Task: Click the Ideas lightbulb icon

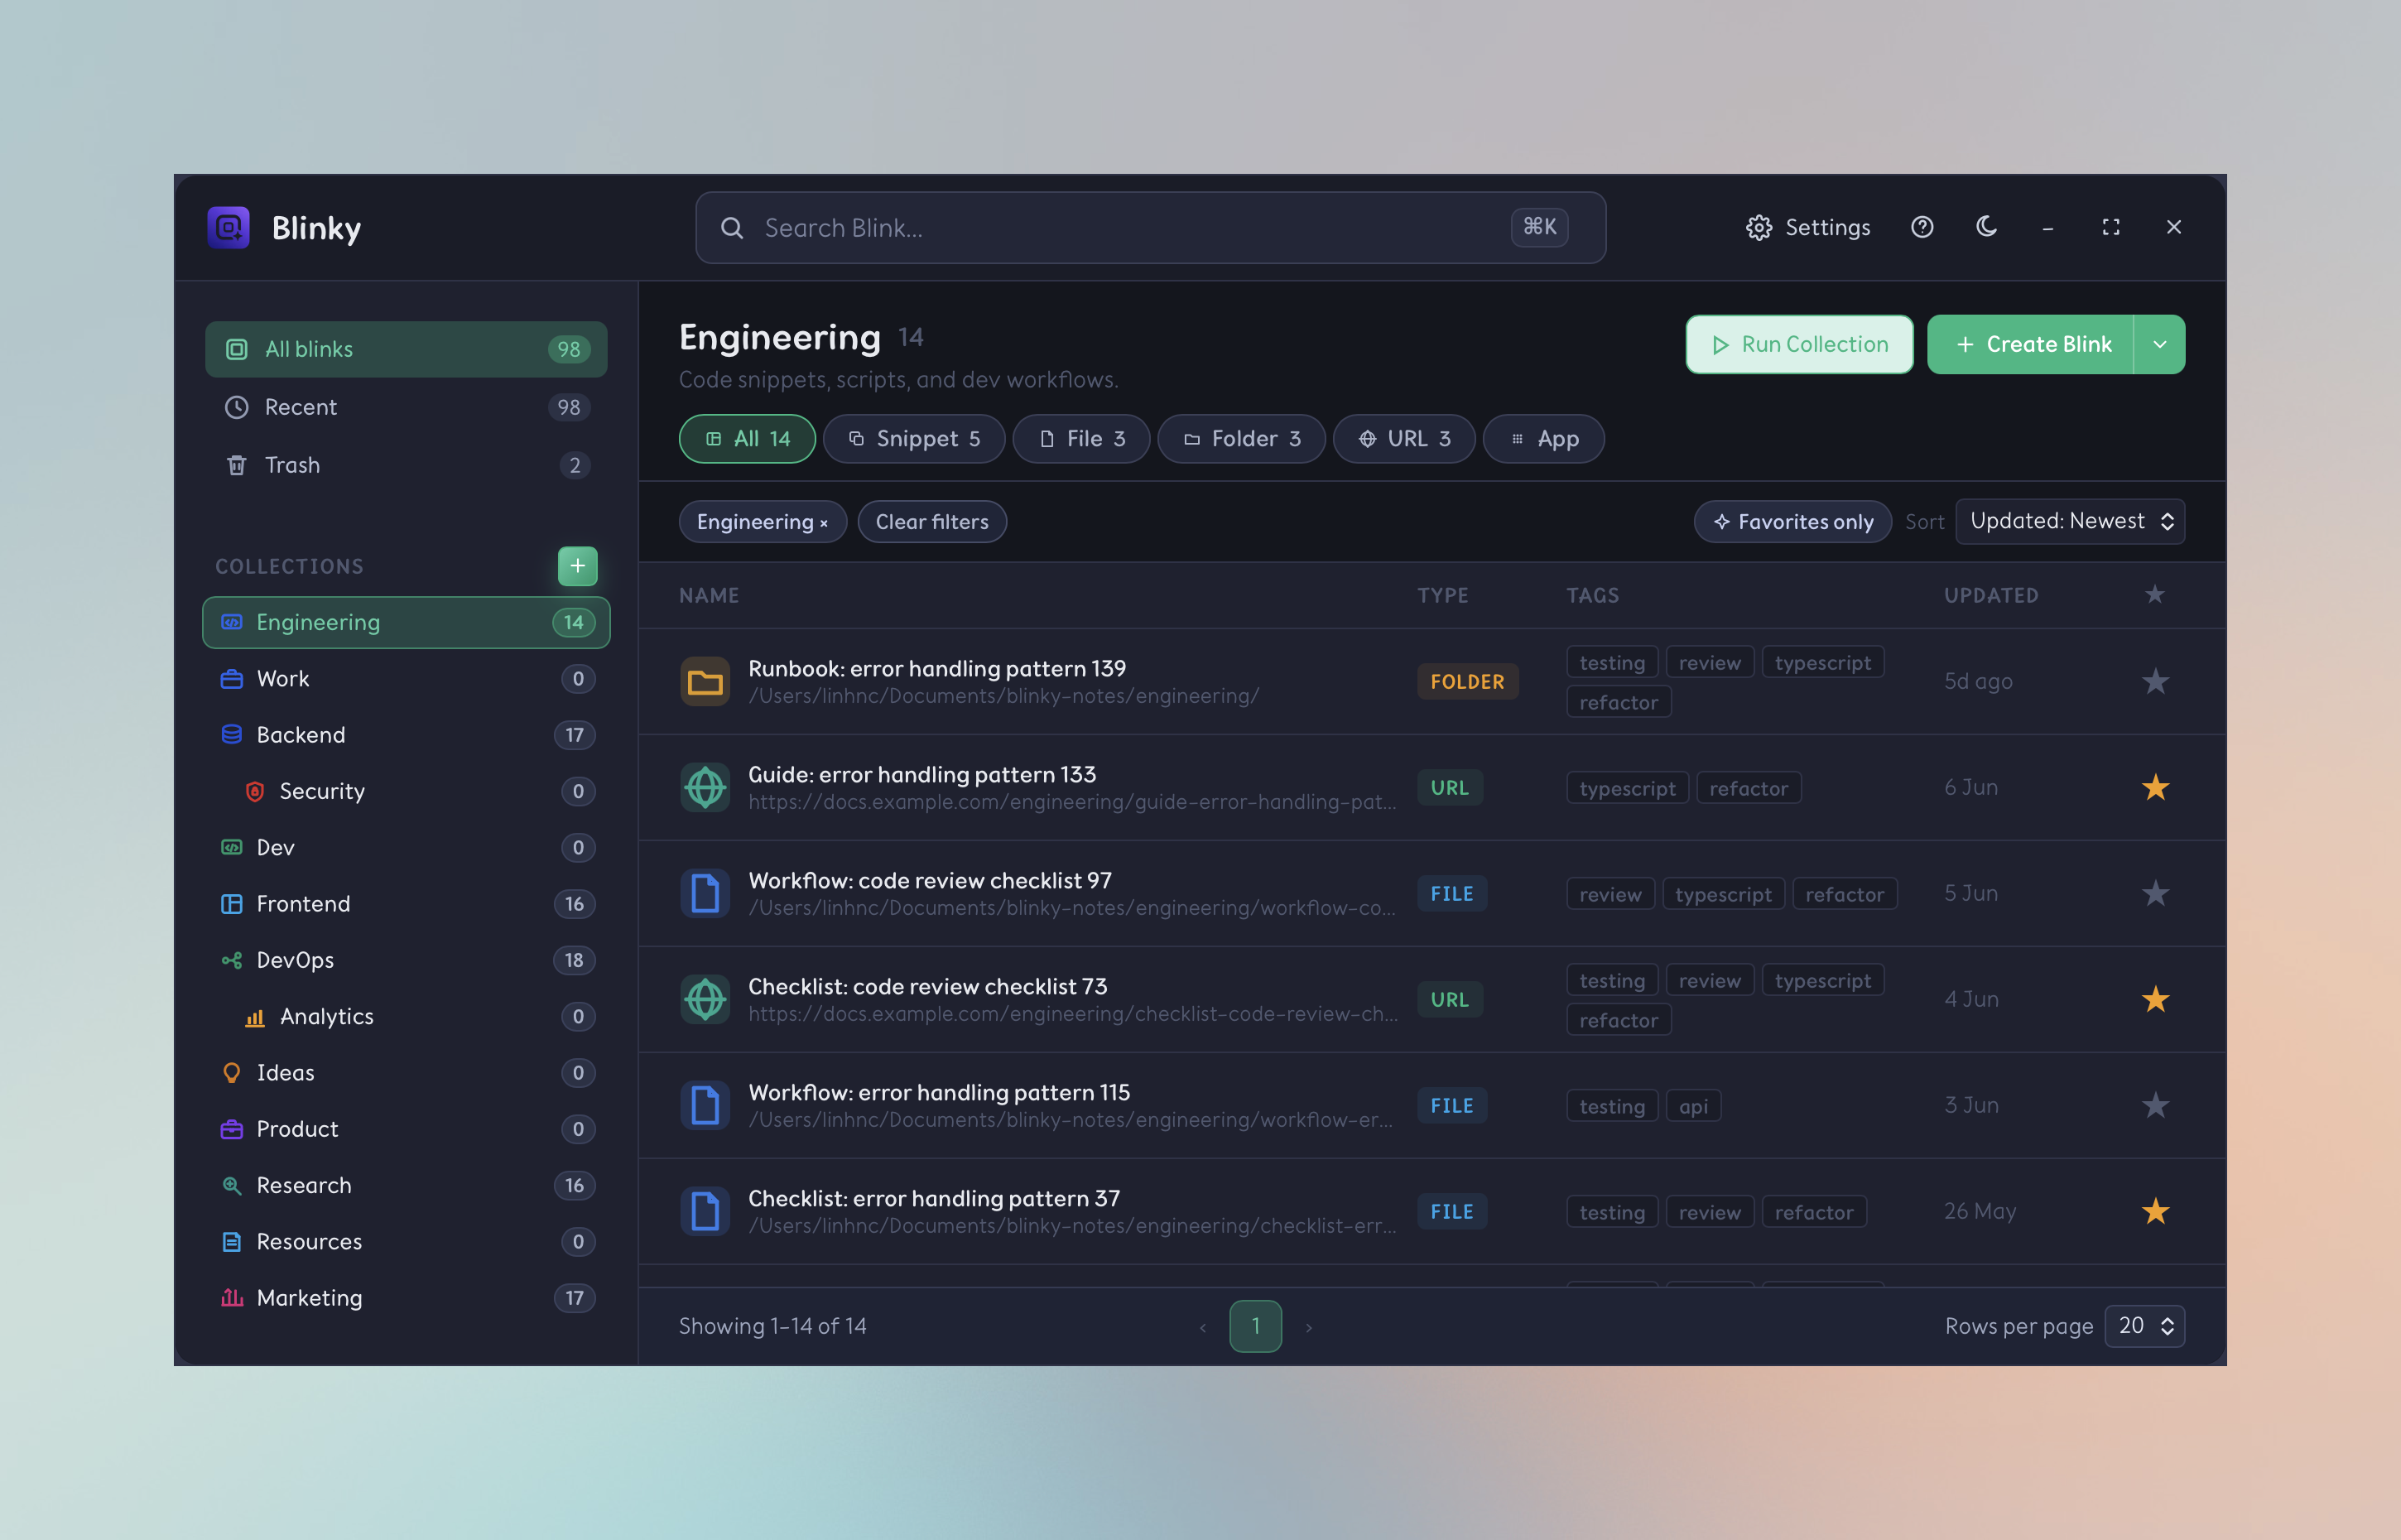Action: point(231,1073)
